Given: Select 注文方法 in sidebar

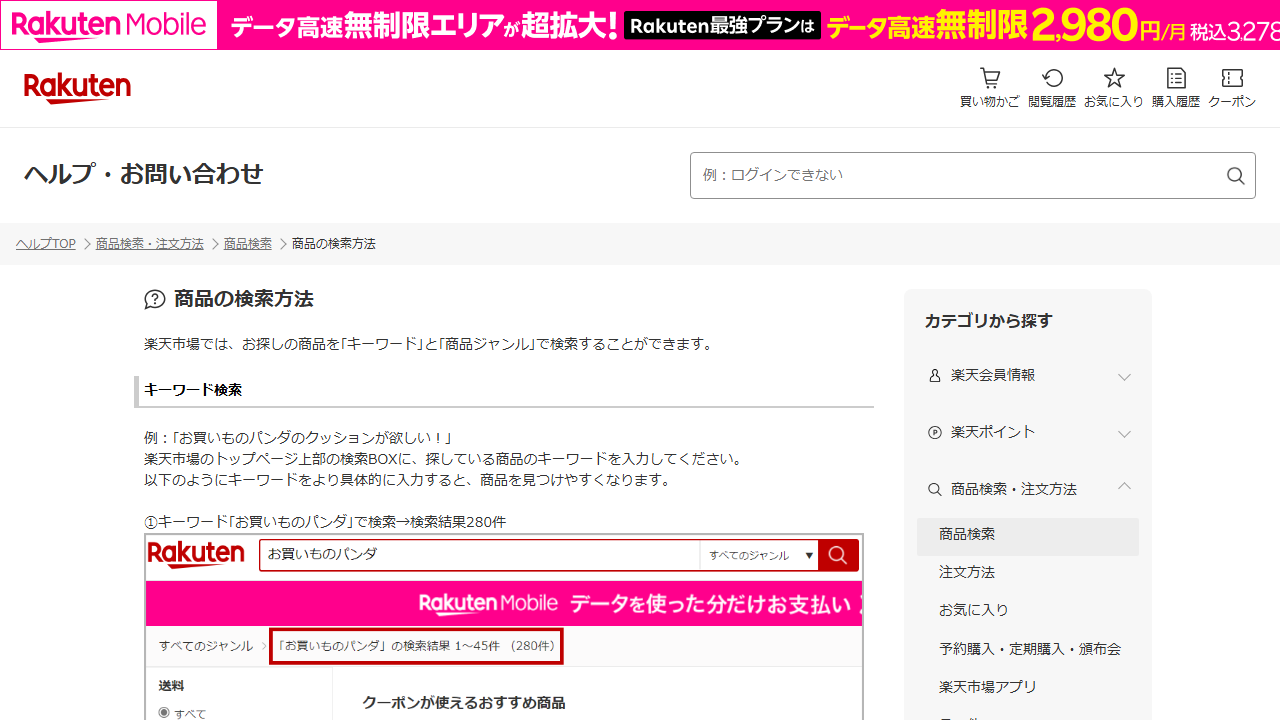Looking at the screenshot, I should pos(967,572).
